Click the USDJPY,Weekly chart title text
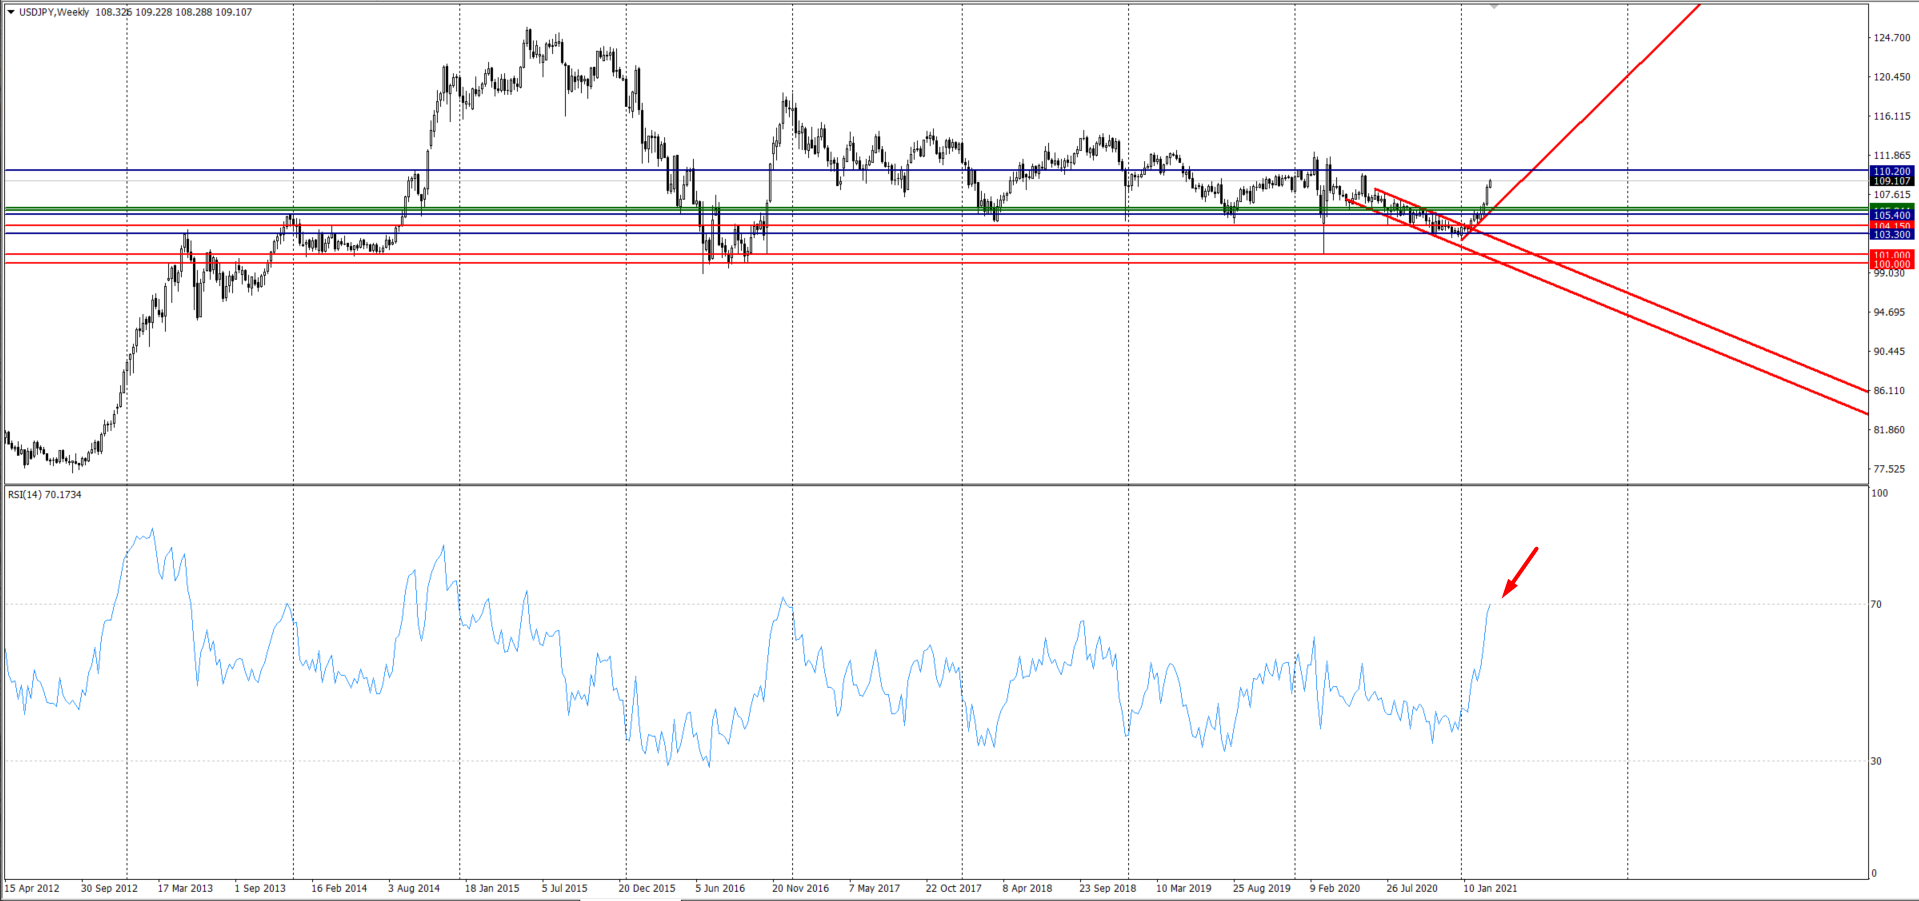 54,12
